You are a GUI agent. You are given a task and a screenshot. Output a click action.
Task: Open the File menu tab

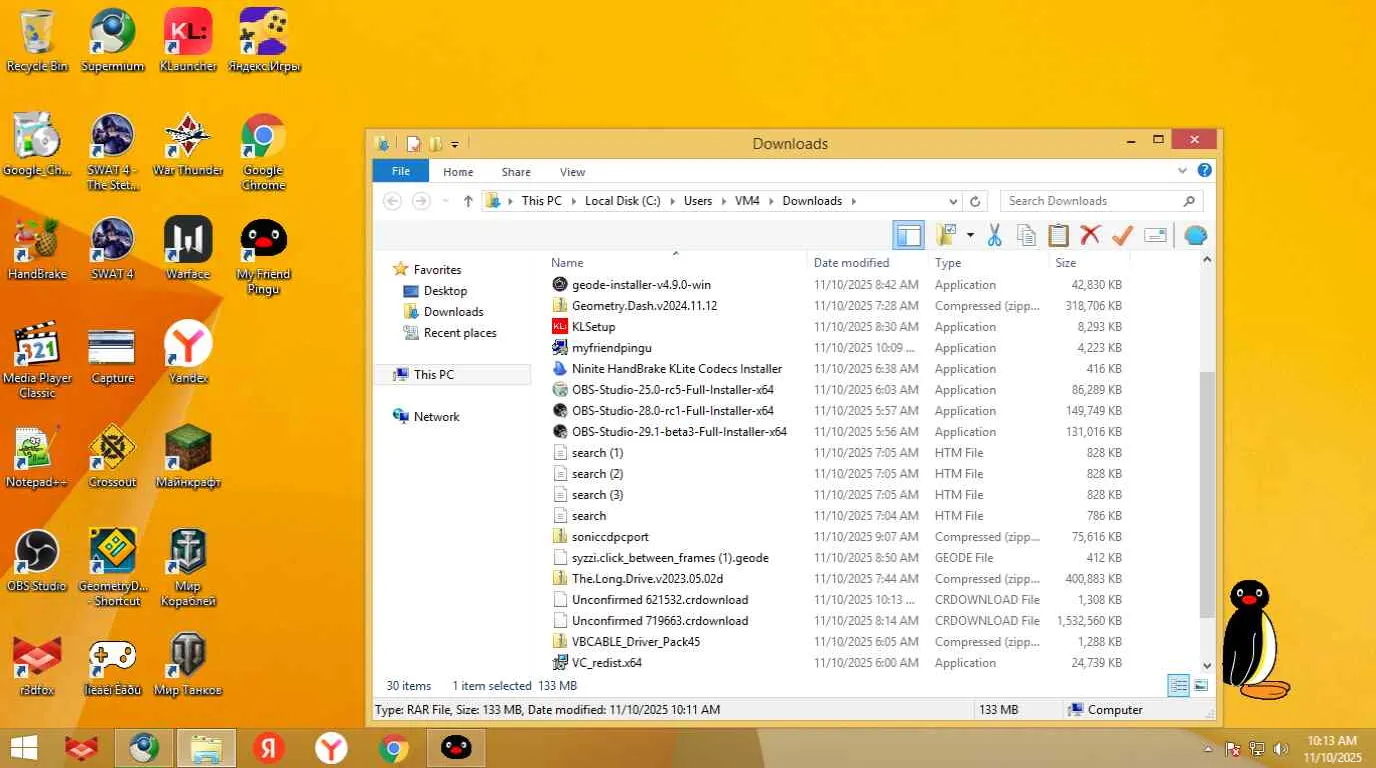click(x=401, y=171)
